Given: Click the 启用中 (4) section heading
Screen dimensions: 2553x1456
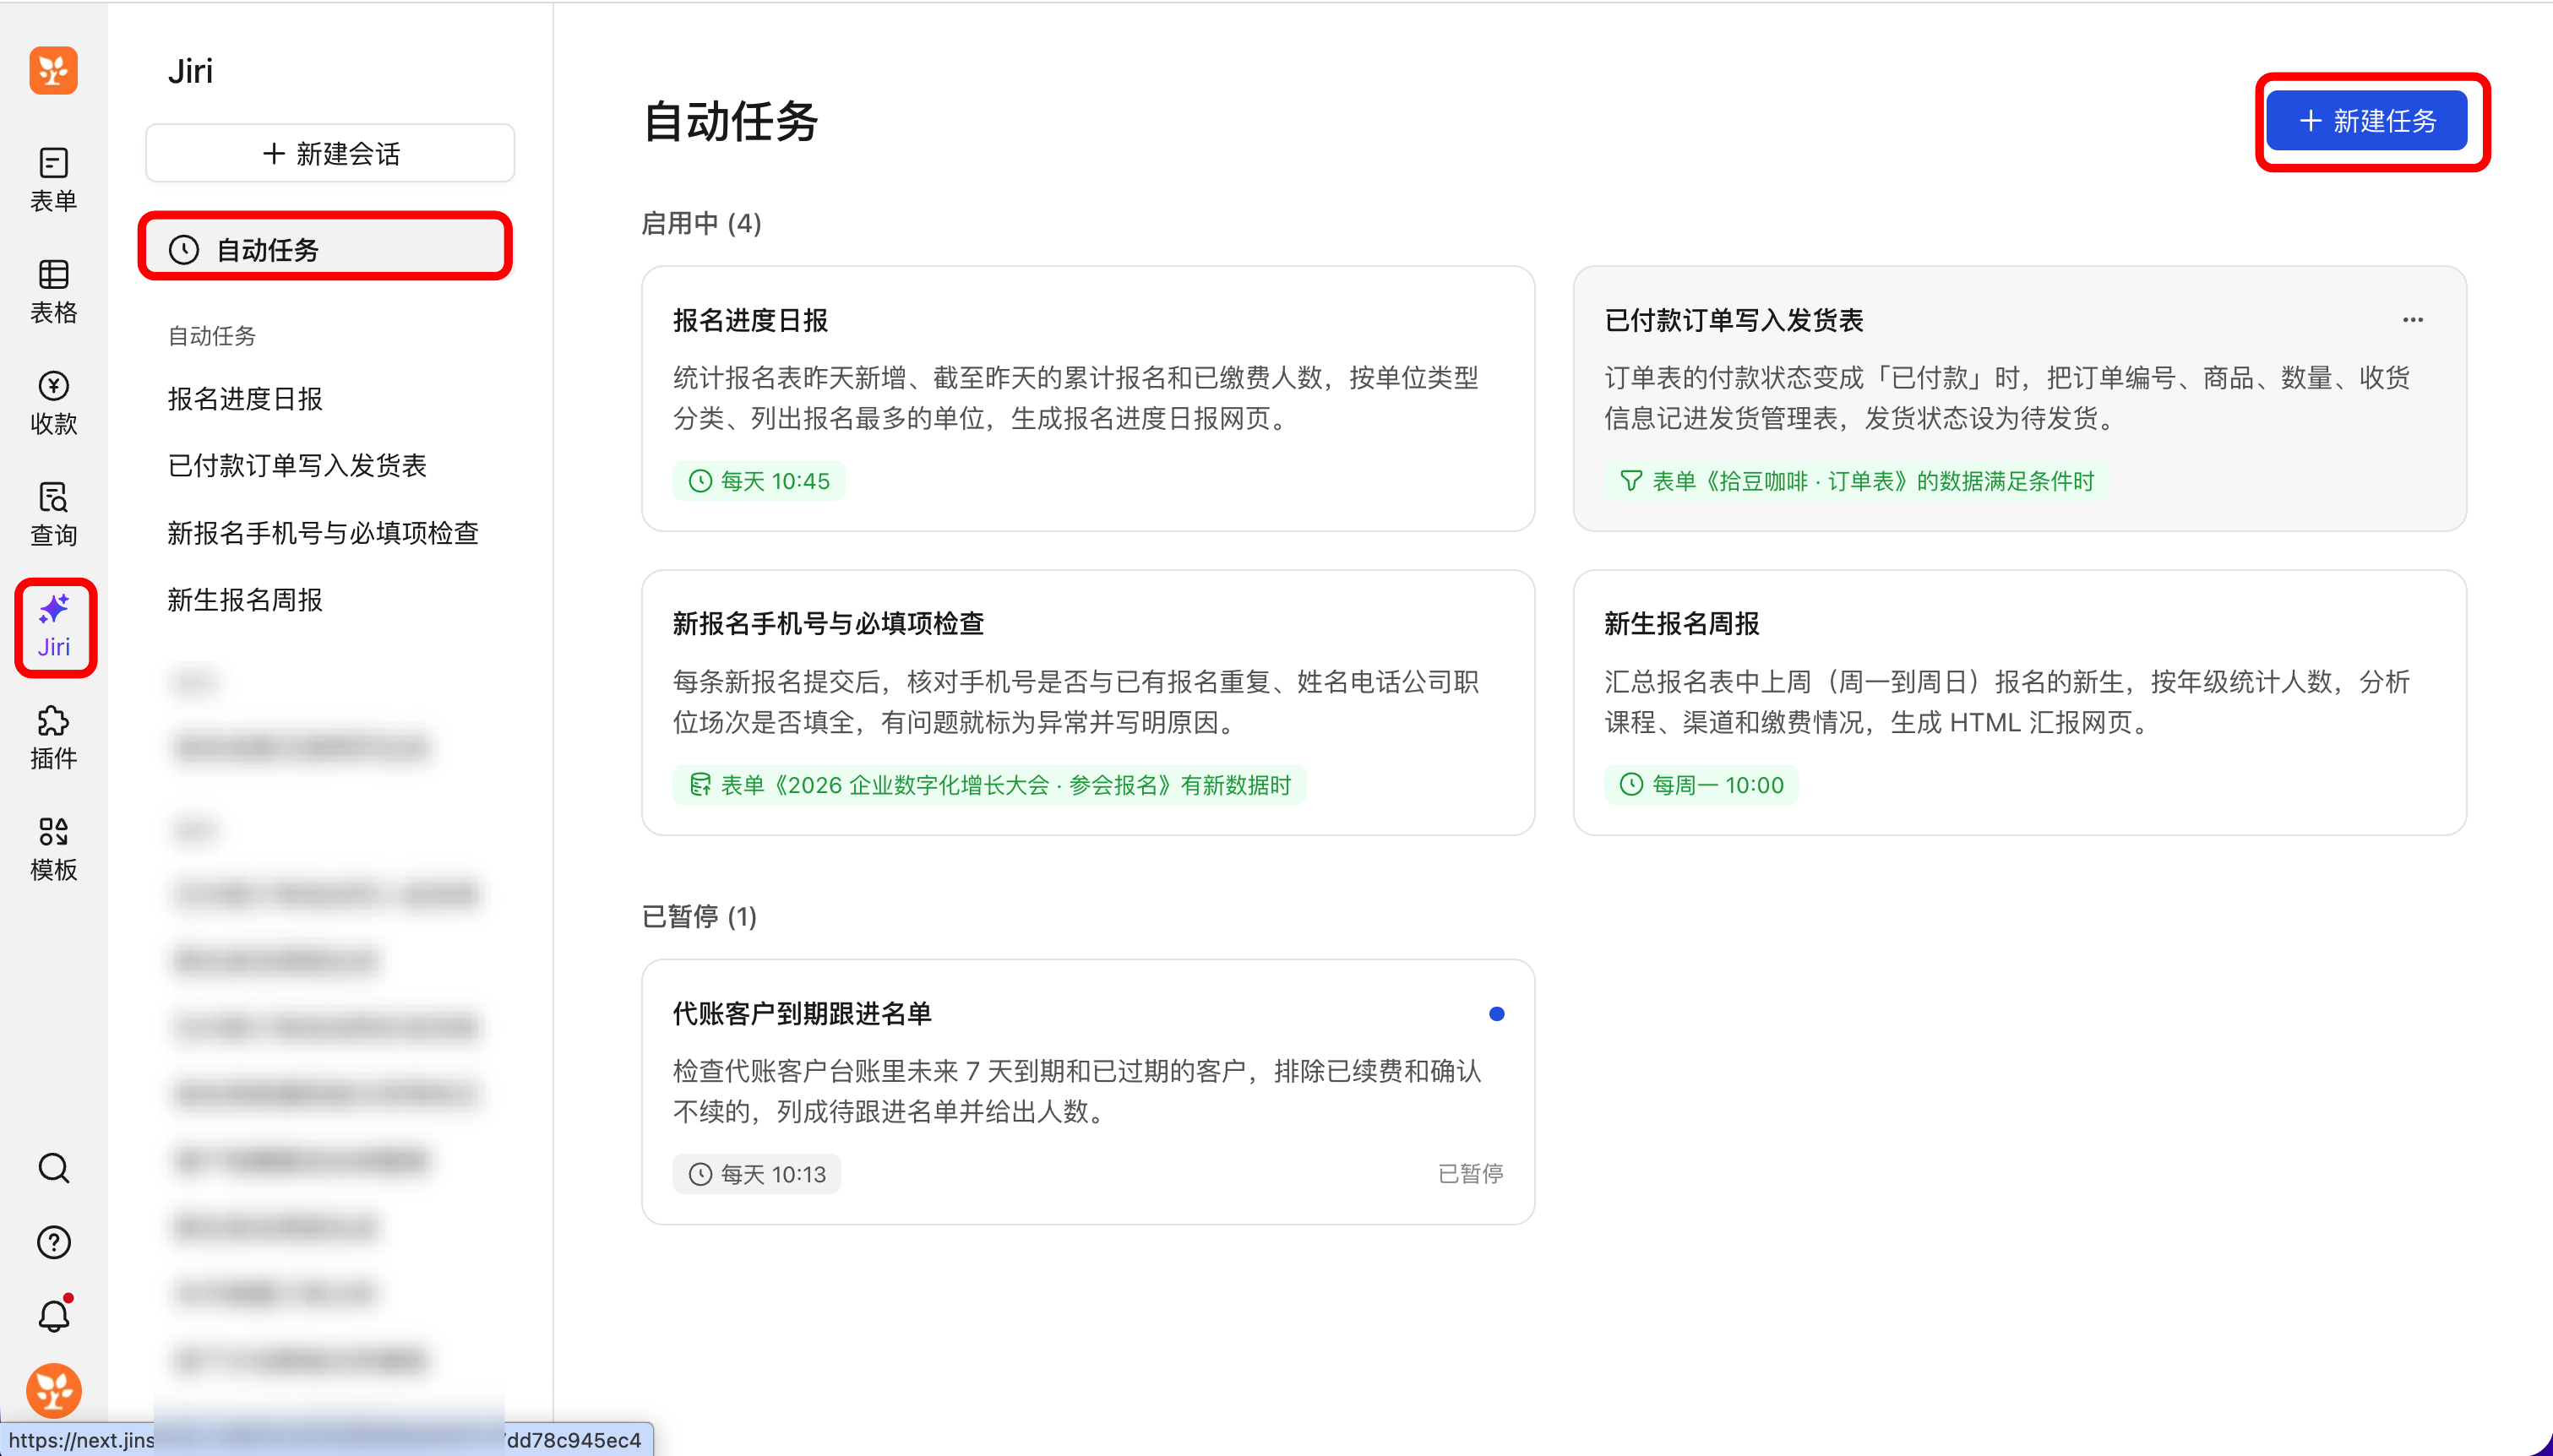Looking at the screenshot, I should 701,223.
